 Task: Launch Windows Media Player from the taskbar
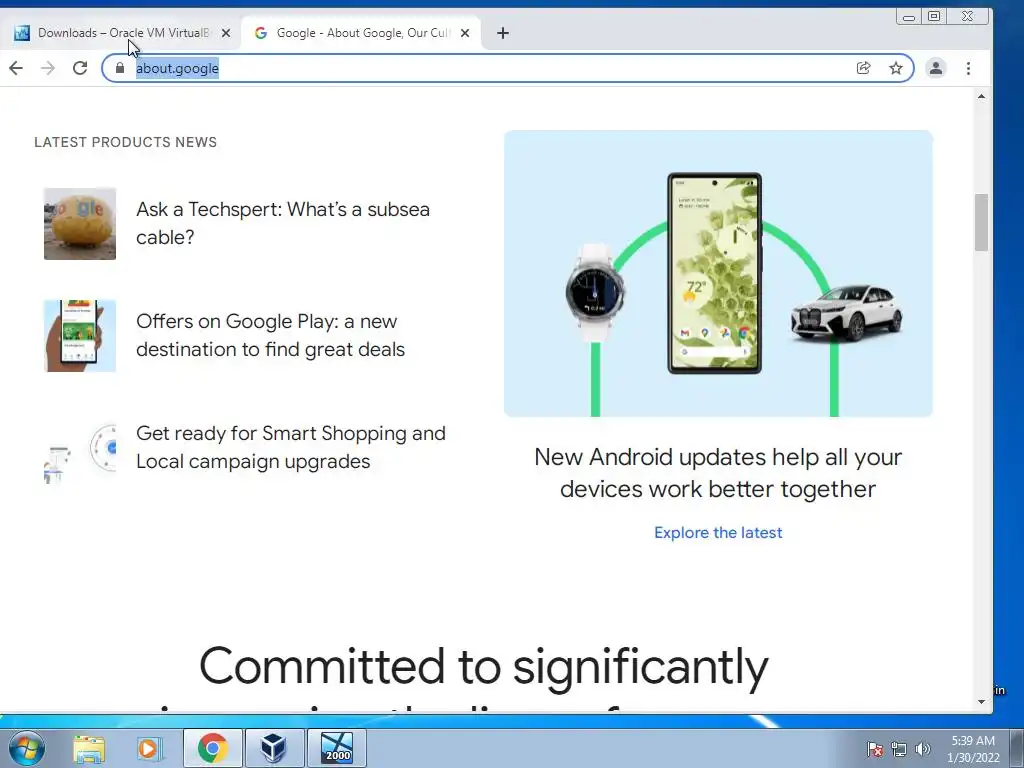tap(149, 748)
